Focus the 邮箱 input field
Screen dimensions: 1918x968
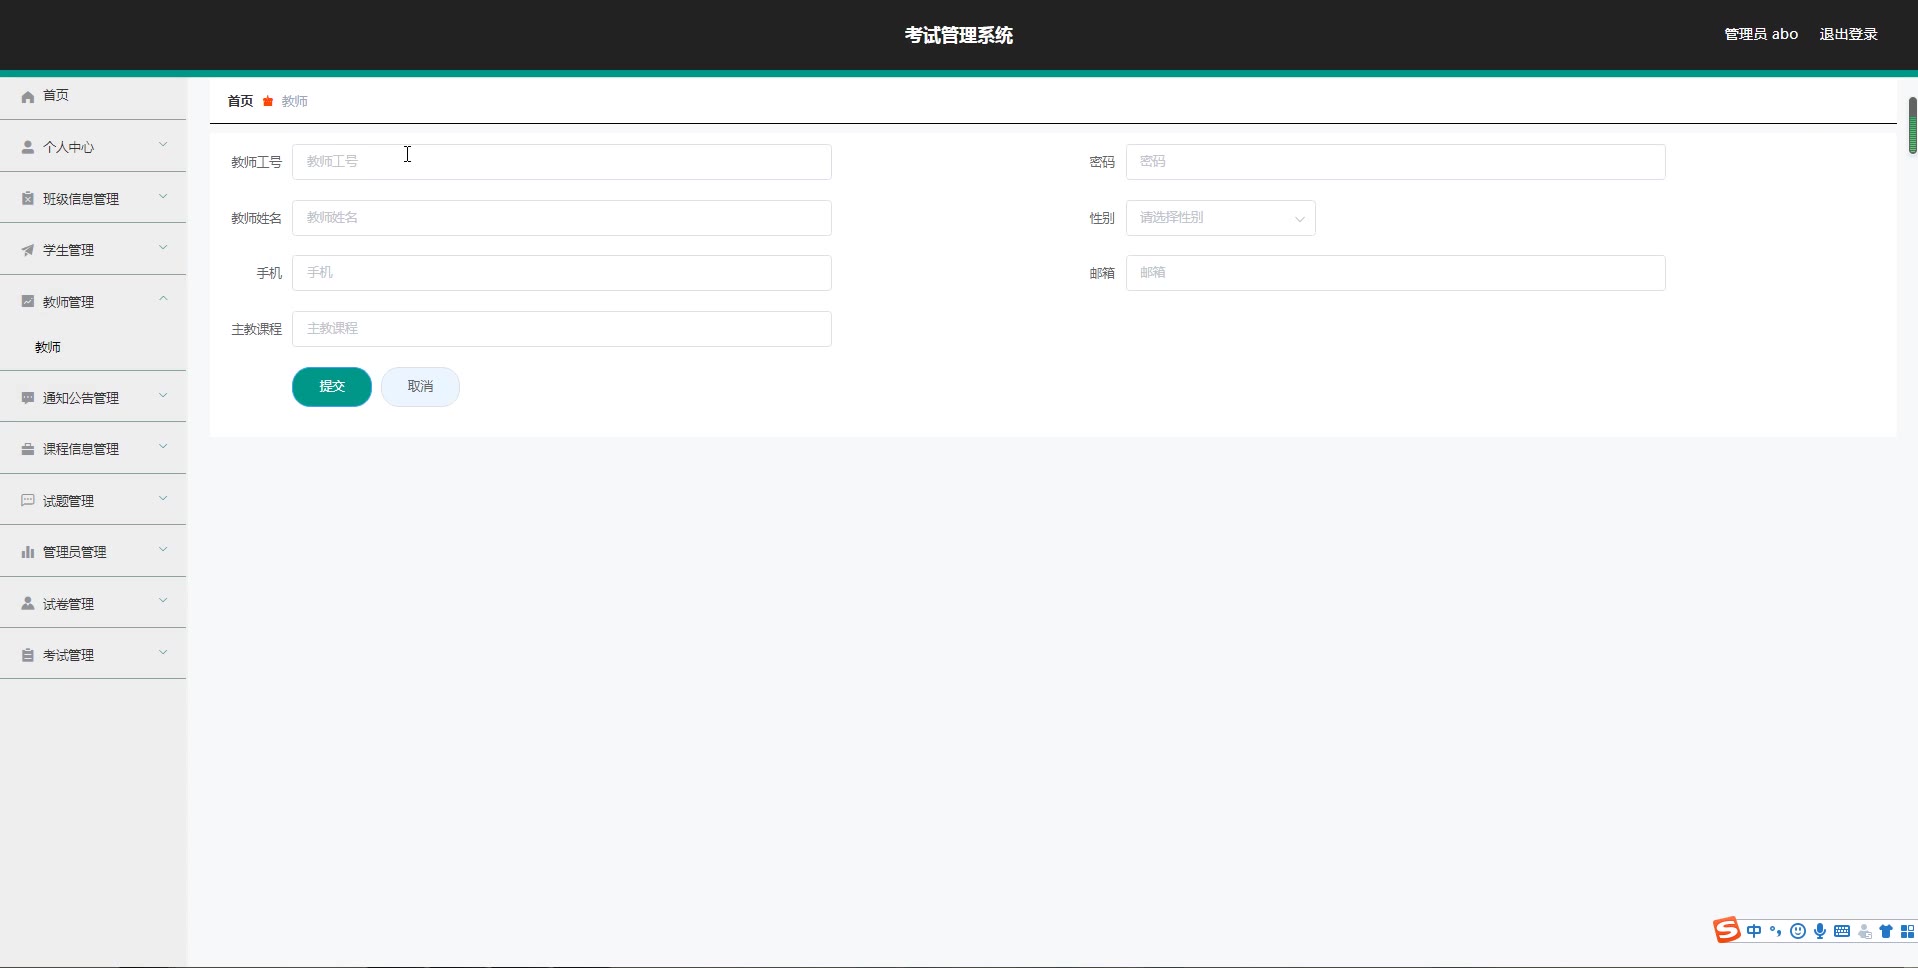click(x=1396, y=273)
